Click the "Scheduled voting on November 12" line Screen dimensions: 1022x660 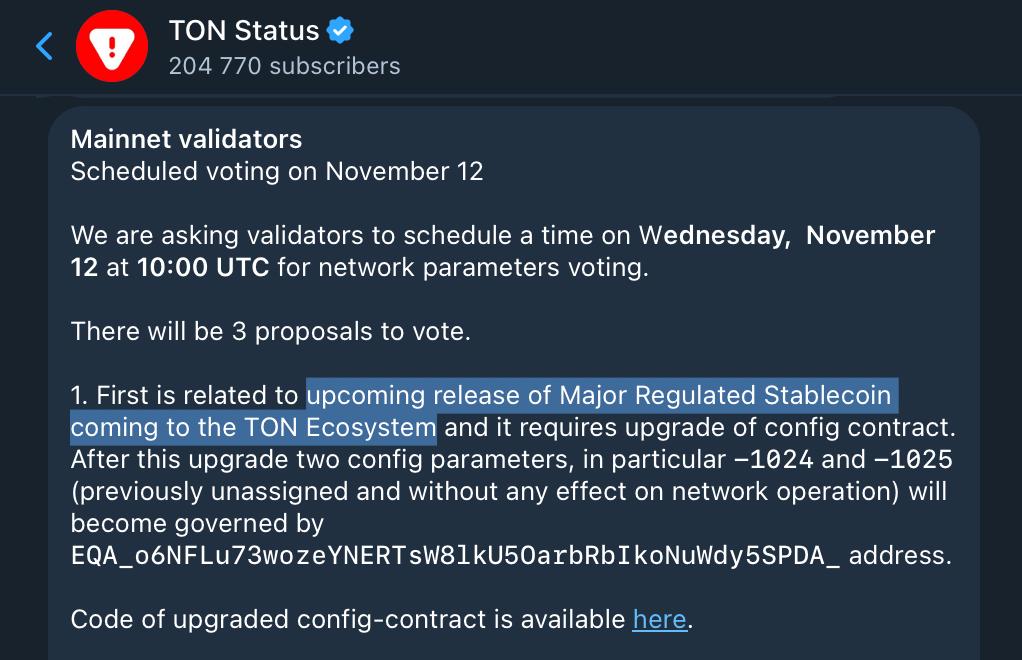coord(277,171)
